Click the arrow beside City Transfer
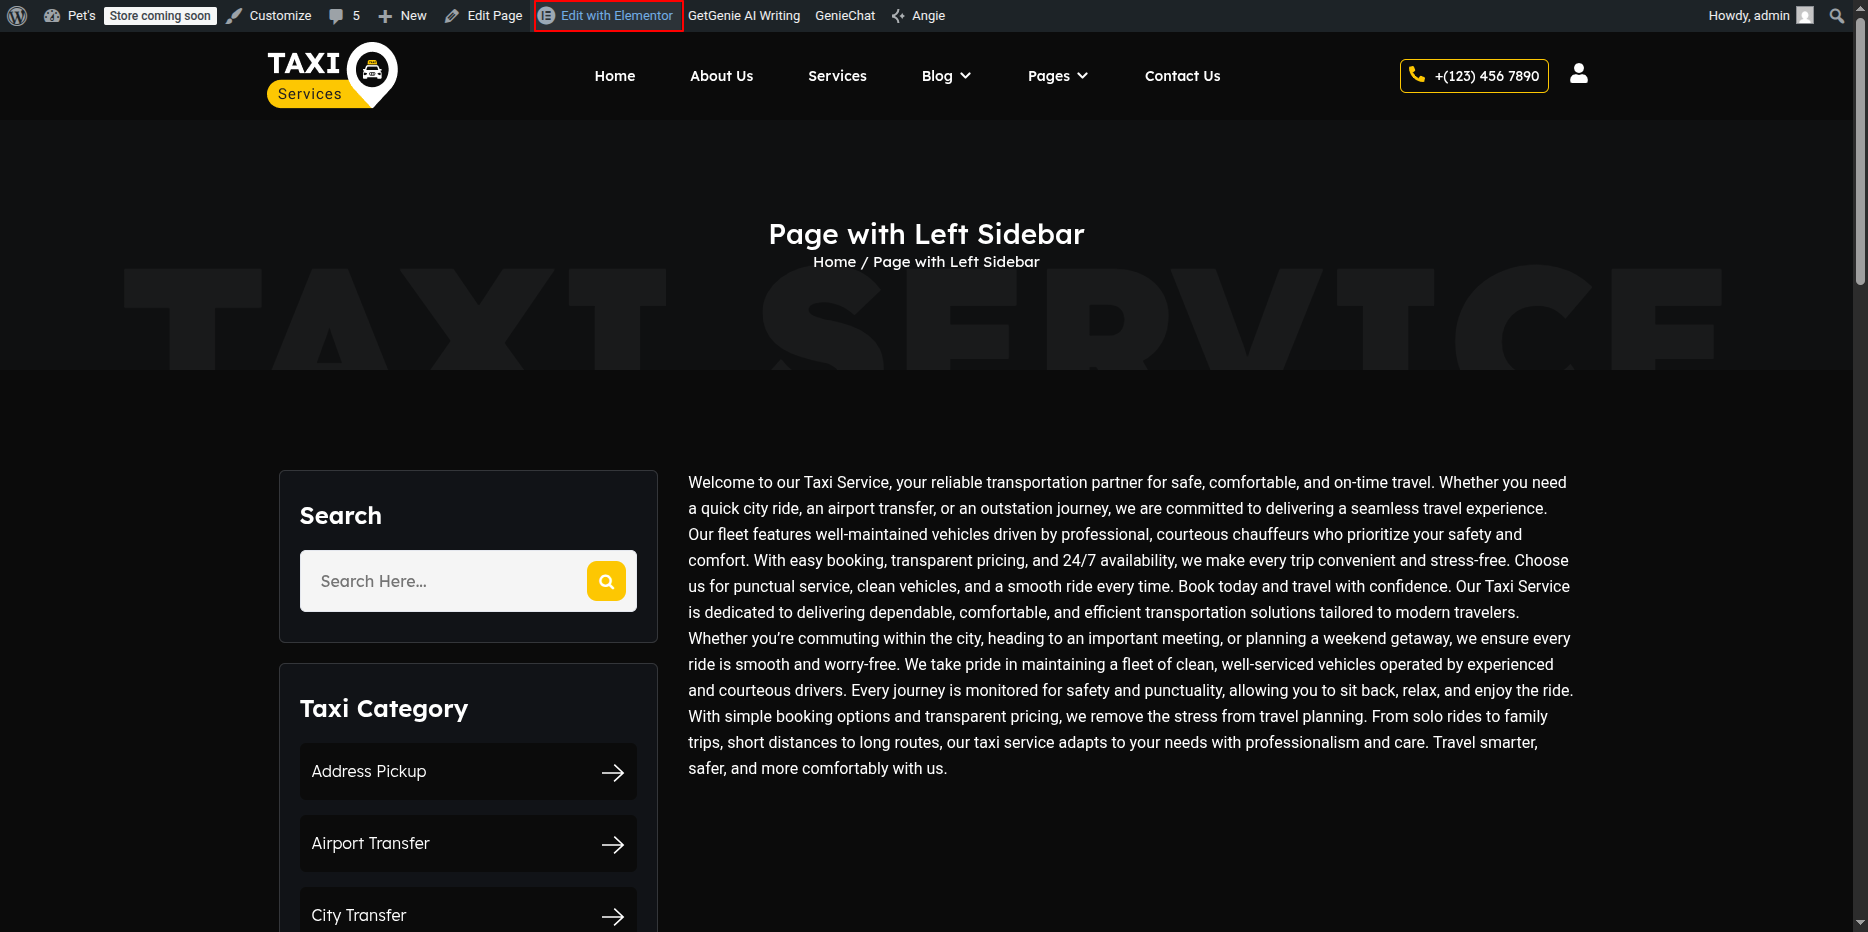 (x=613, y=916)
